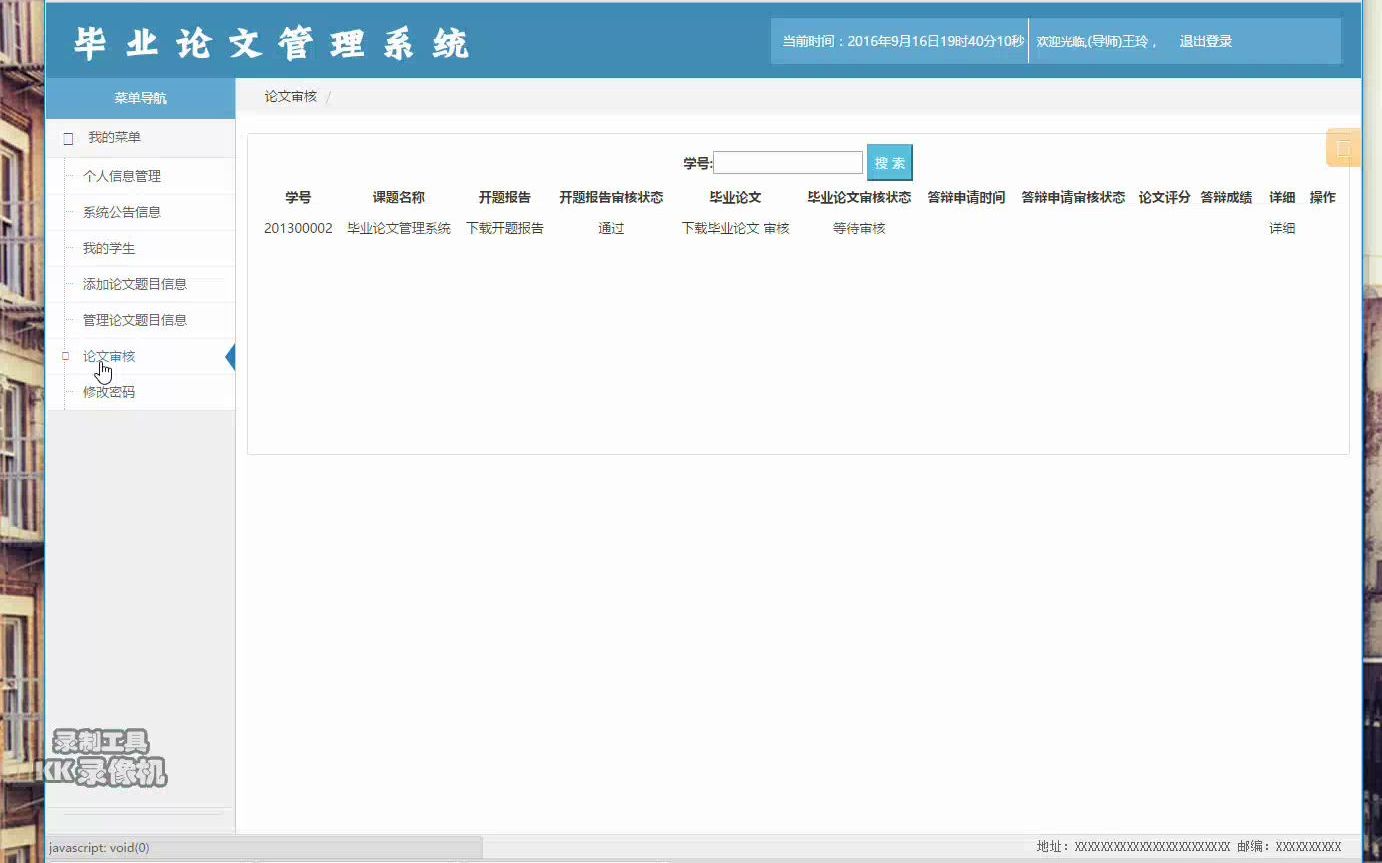Click 下载开题报告 to download the proposal report
This screenshot has height=863, width=1382.
coord(505,227)
